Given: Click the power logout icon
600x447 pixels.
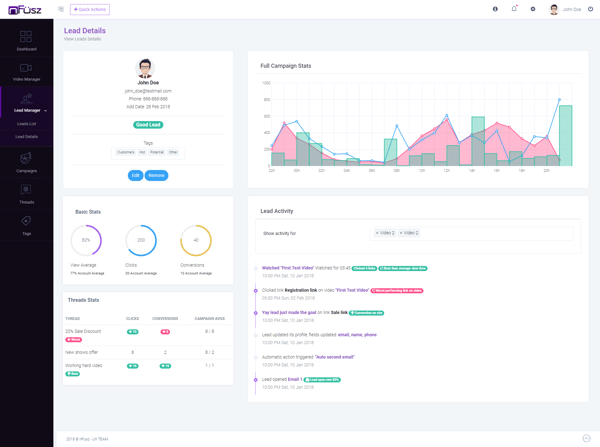Looking at the screenshot, I should 590,9.
